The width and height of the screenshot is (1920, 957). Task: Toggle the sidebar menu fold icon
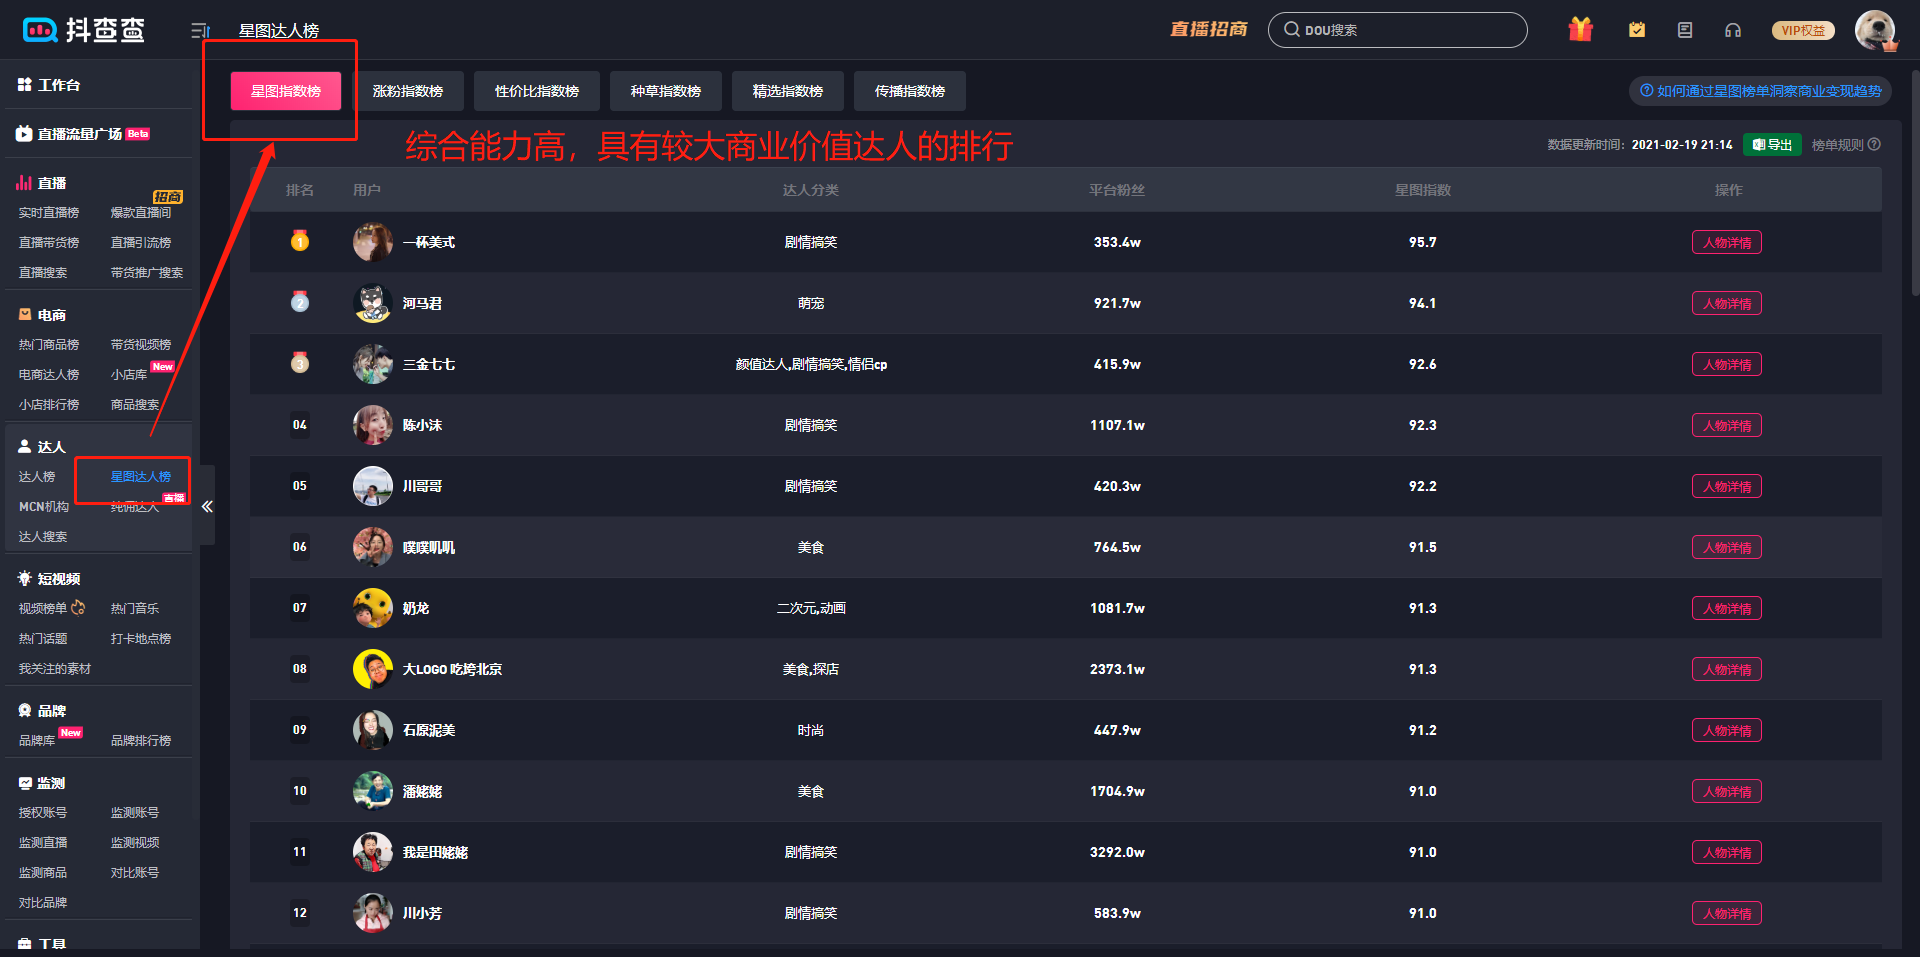pos(200,31)
